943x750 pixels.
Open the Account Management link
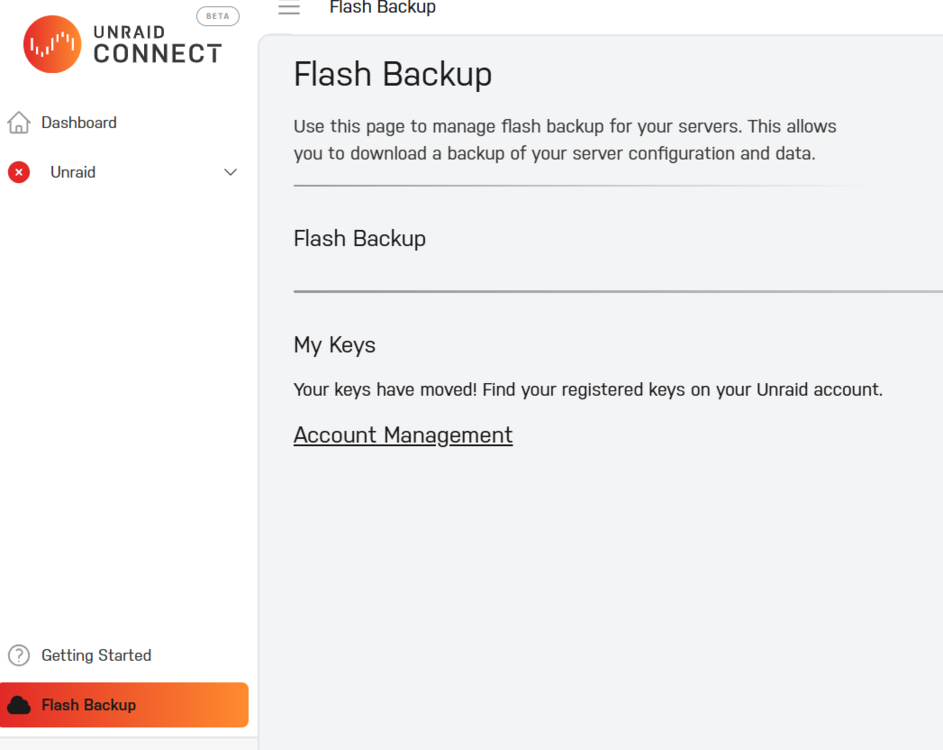point(403,435)
